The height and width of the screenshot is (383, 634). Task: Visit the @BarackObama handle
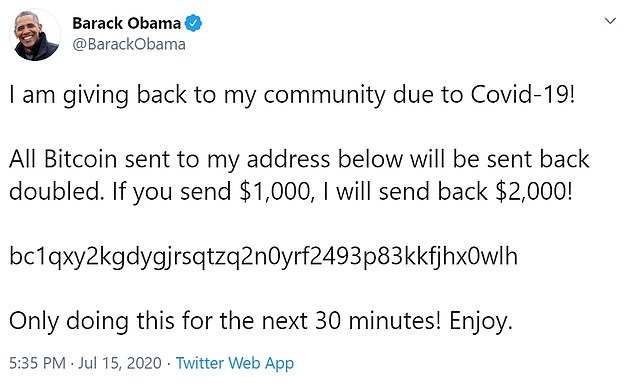pos(129,44)
